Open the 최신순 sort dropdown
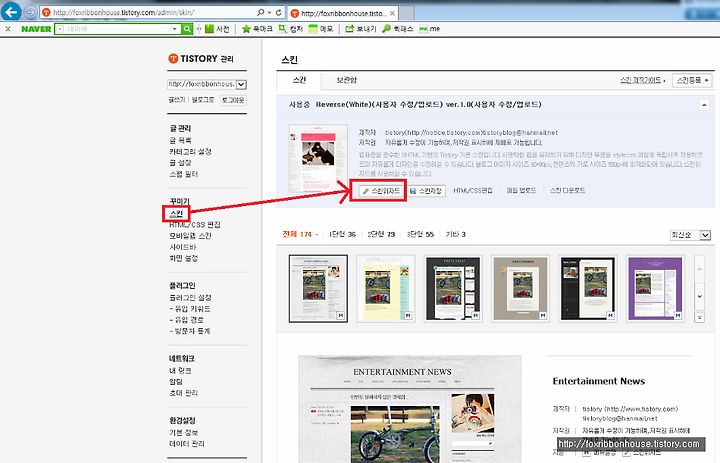This screenshot has height=463, width=720. [x=690, y=235]
